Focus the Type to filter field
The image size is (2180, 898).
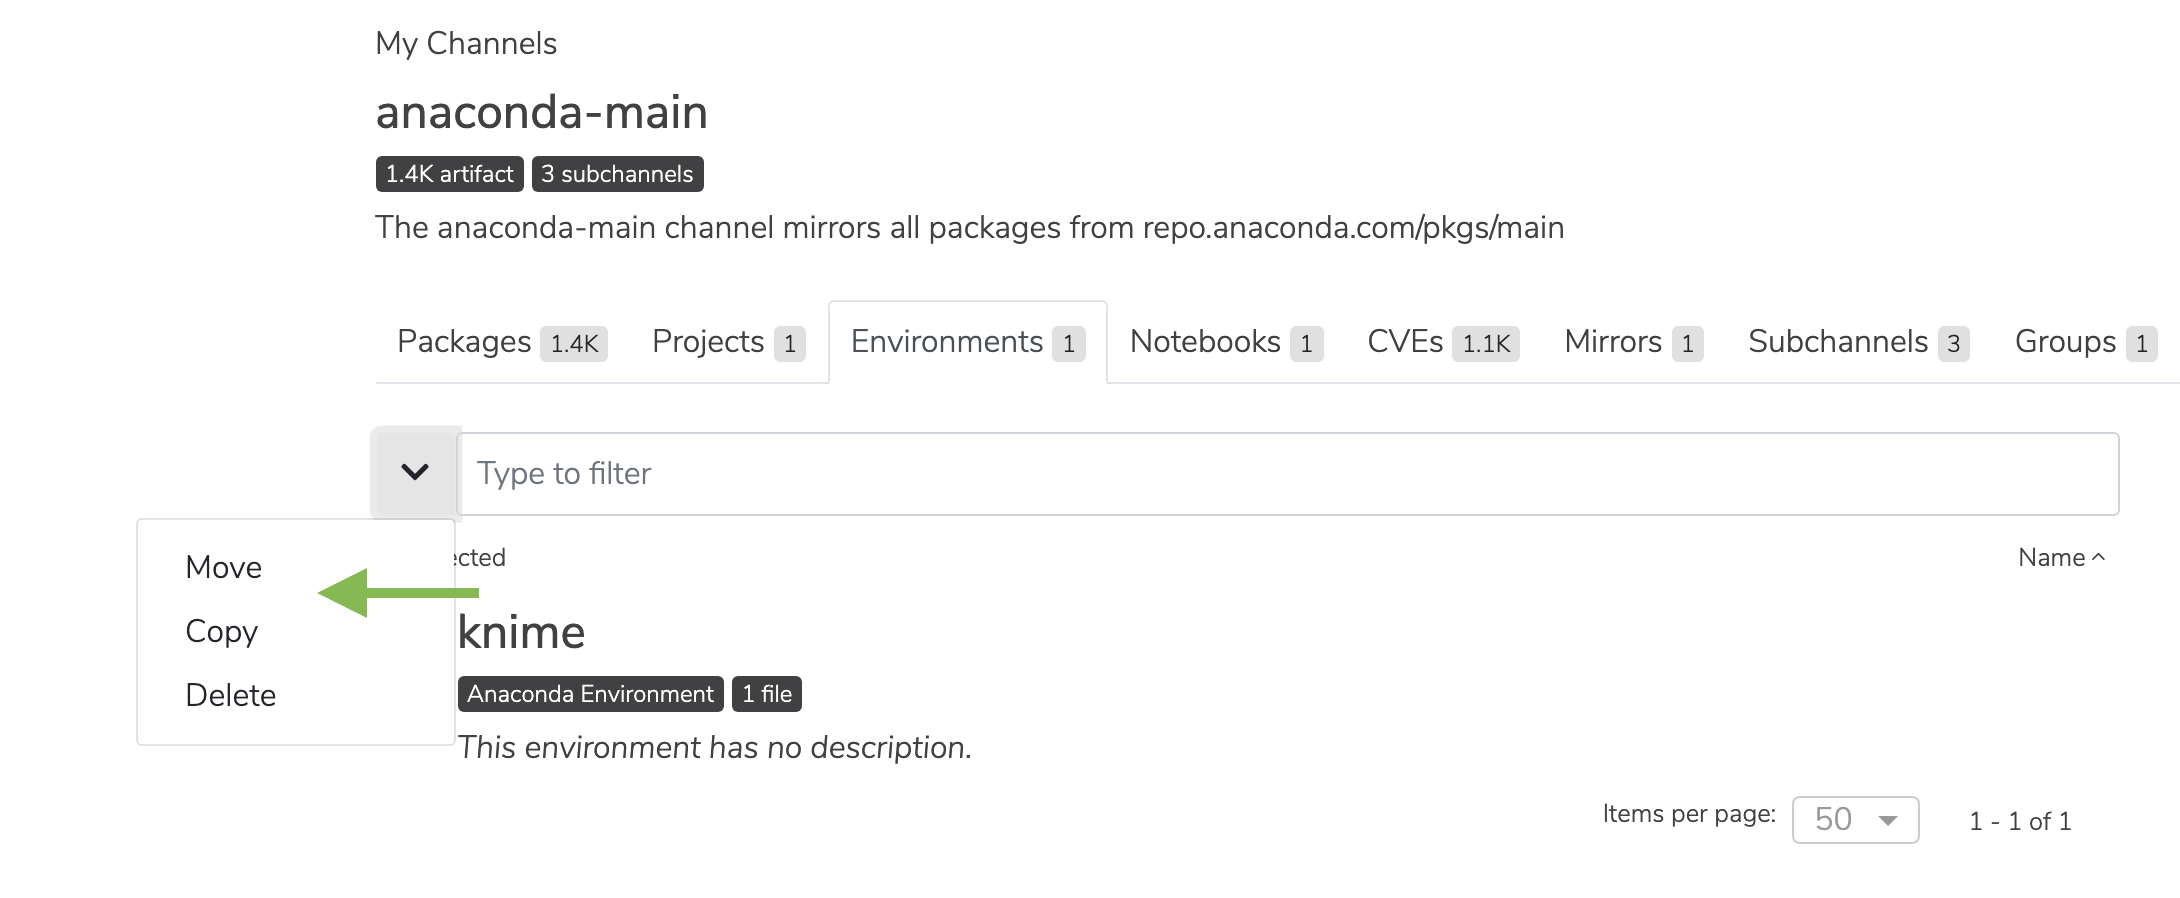[1288, 473]
